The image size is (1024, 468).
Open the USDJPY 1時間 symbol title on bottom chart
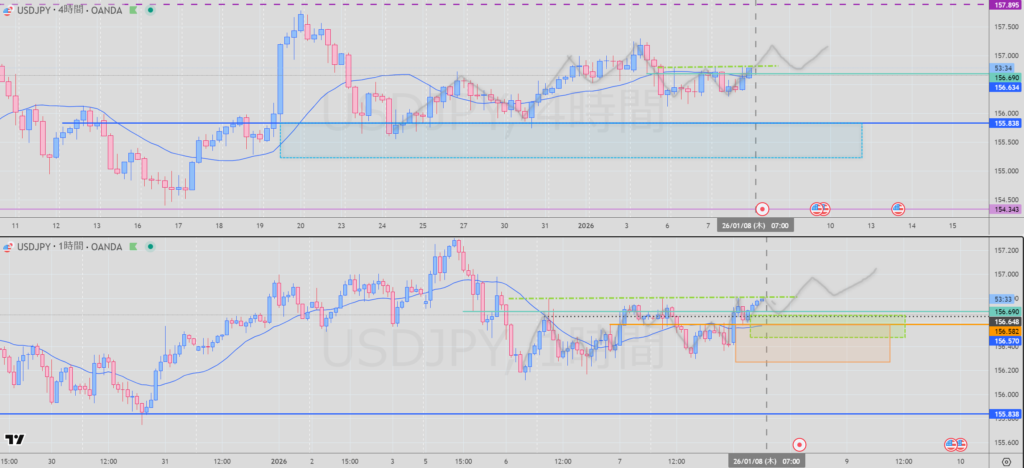[x=70, y=246]
